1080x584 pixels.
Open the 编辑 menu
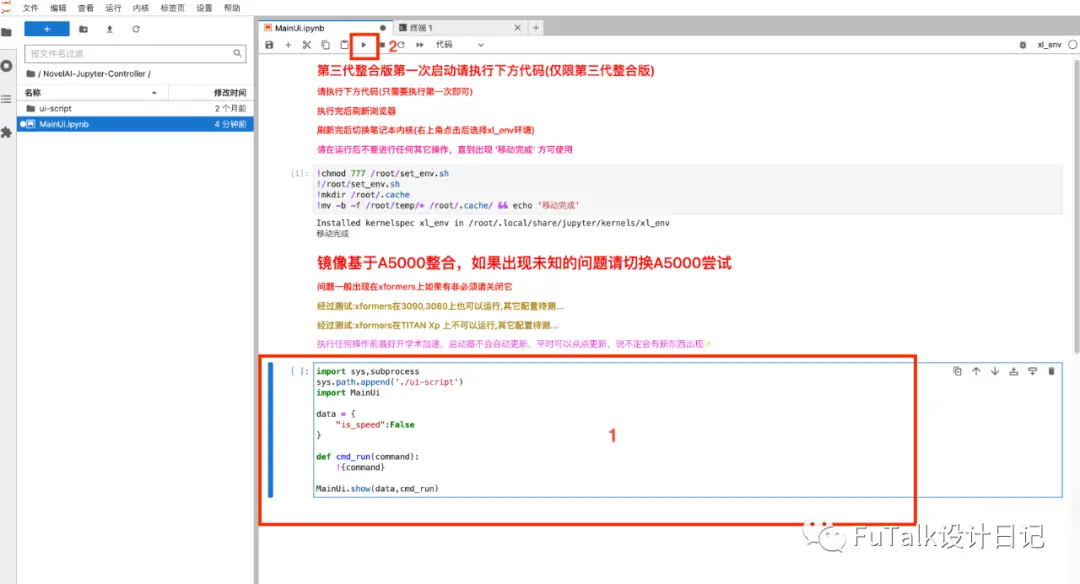(x=58, y=8)
